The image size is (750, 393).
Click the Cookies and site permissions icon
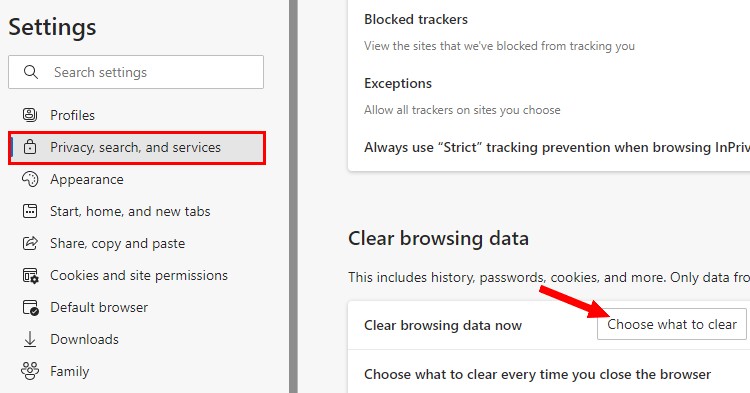(31, 275)
